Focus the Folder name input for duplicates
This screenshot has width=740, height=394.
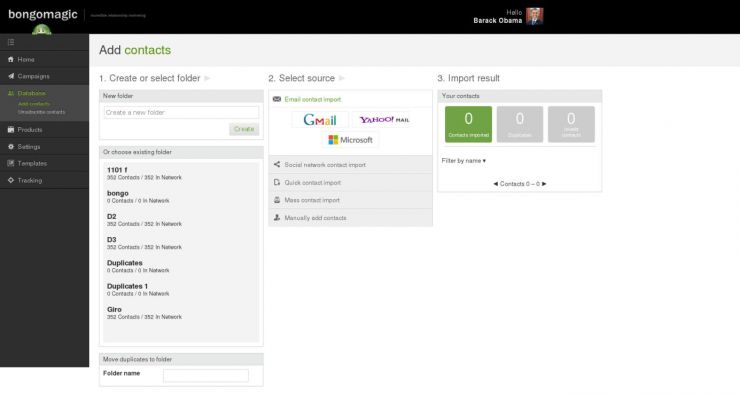click(x=206, y=376)
